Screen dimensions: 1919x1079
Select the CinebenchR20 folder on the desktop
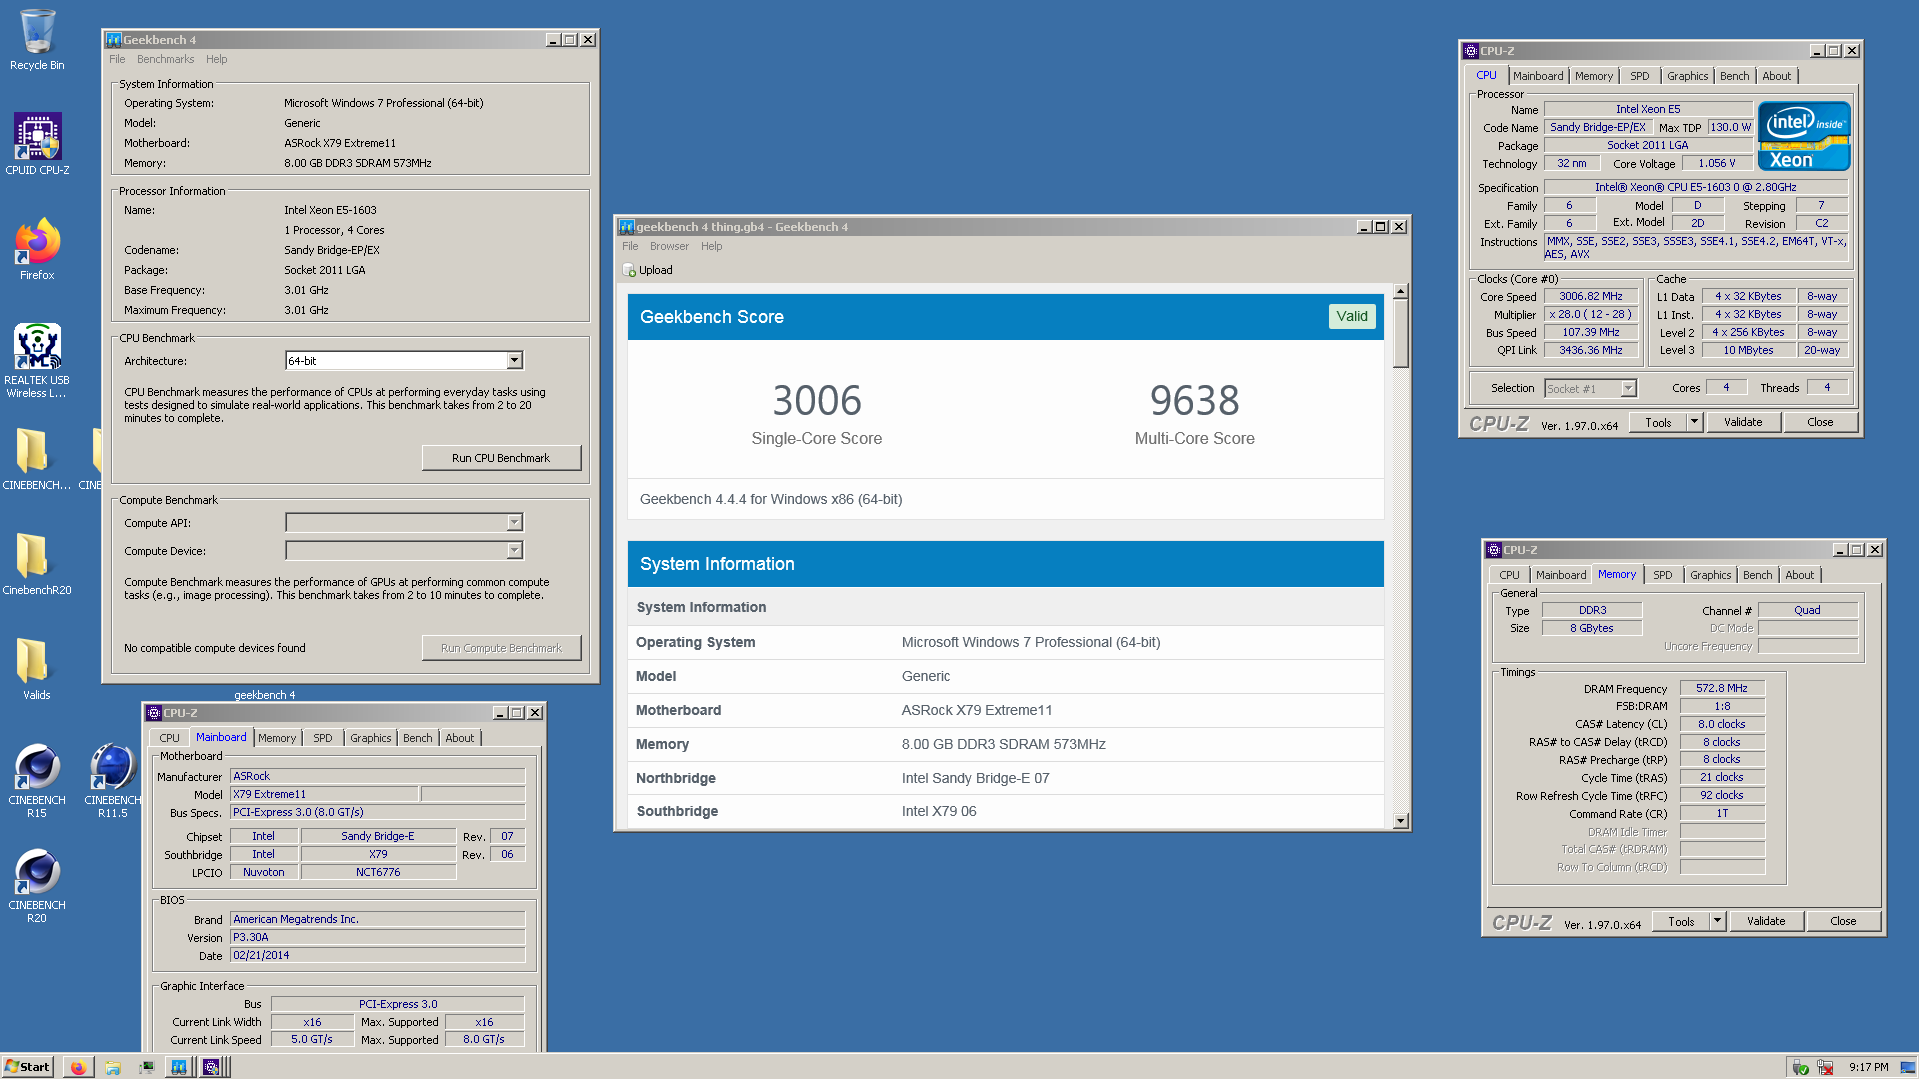[37, 564]
